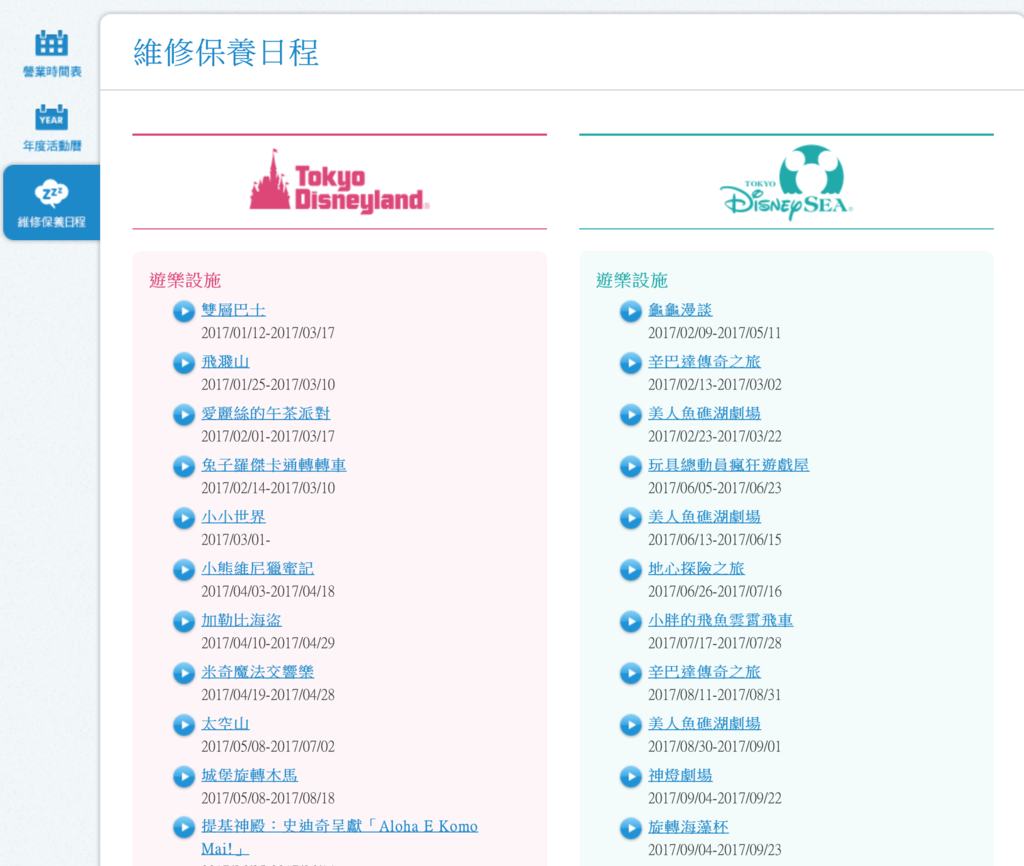
Task: Click date text 2017/02/09-2017/05/11
Action: tap(714, 333)
